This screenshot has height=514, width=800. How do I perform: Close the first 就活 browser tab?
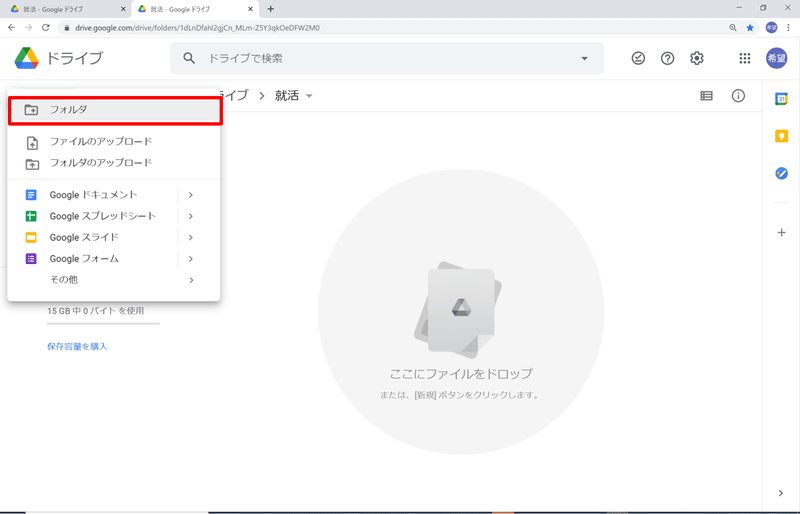pyautogui.click(x=123, y=9)
